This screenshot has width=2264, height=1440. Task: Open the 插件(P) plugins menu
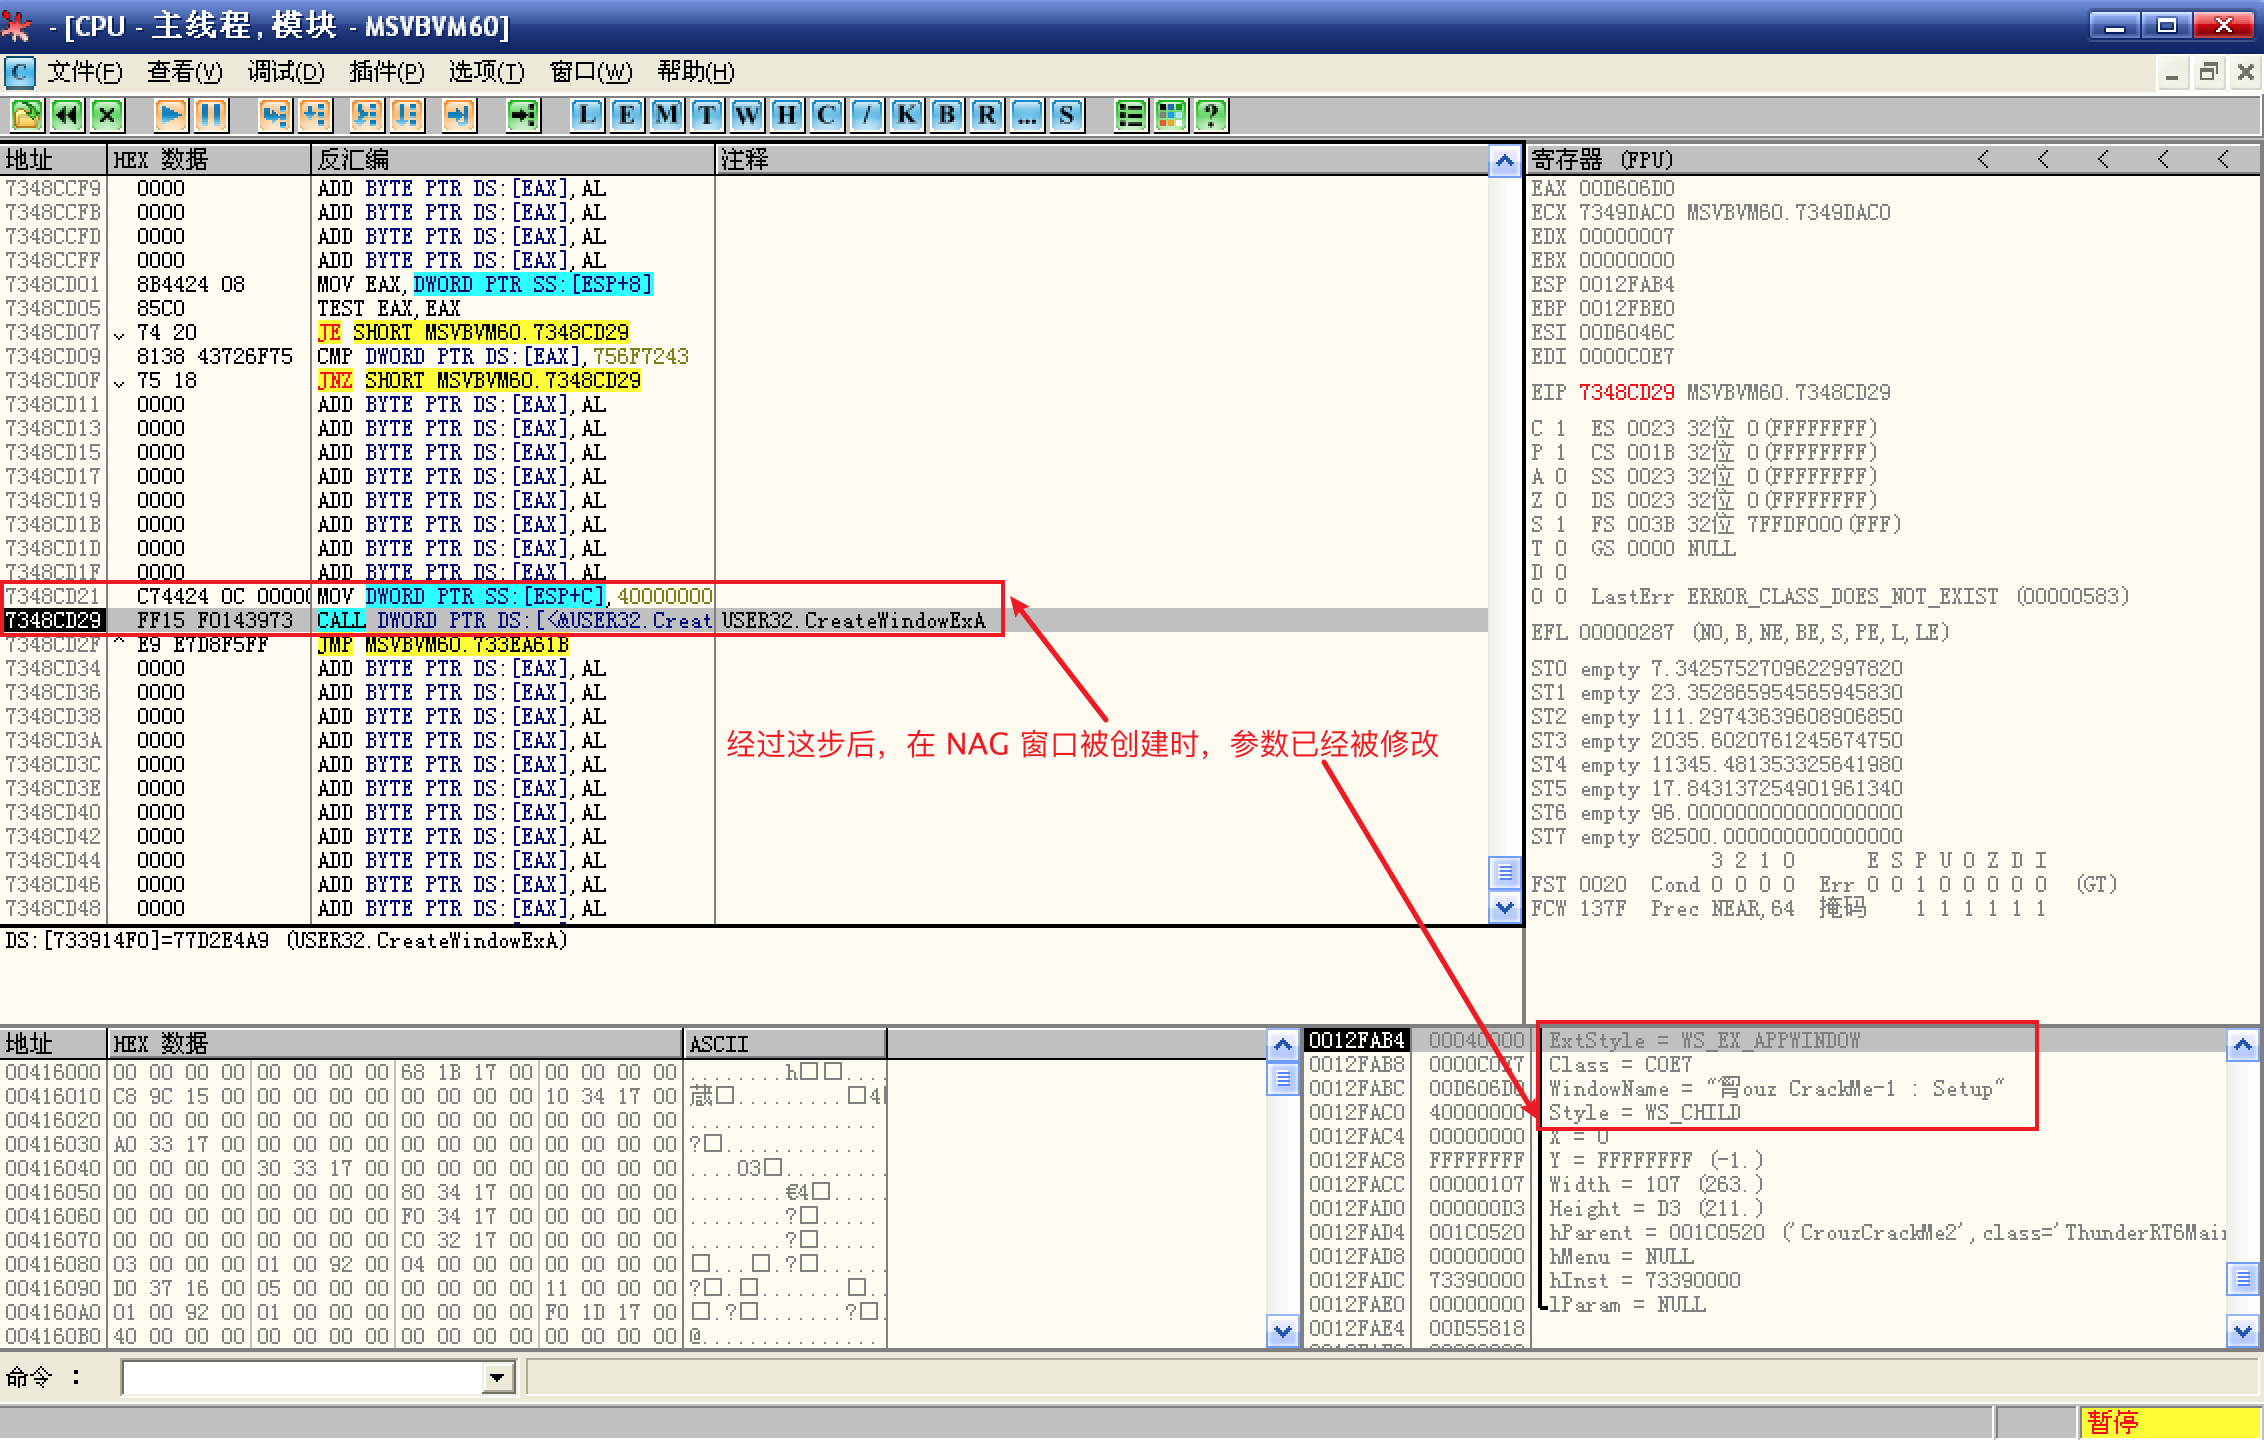coord(386,72)
